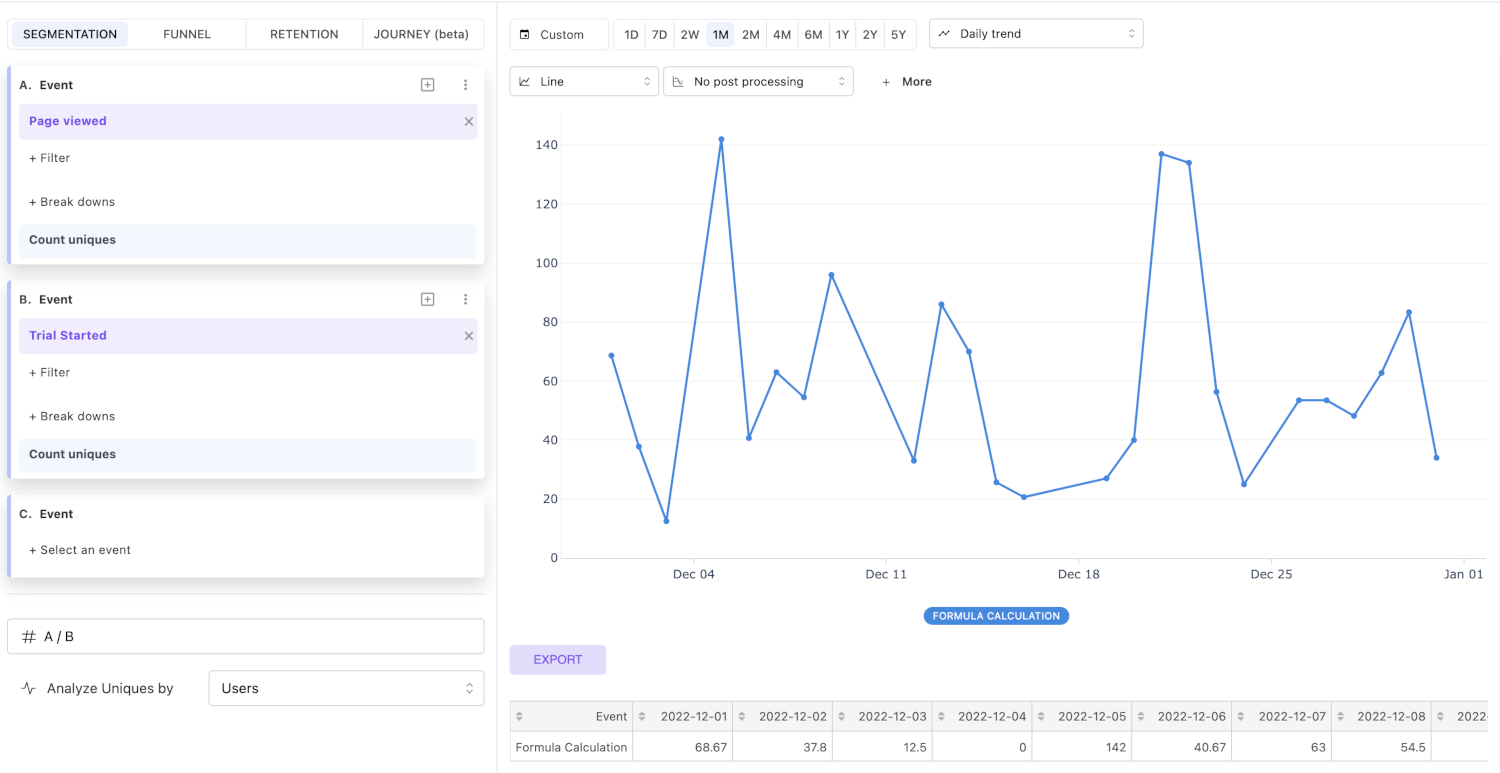Add break downs to Event B
1500x773 pixels.
click(72, 416)
